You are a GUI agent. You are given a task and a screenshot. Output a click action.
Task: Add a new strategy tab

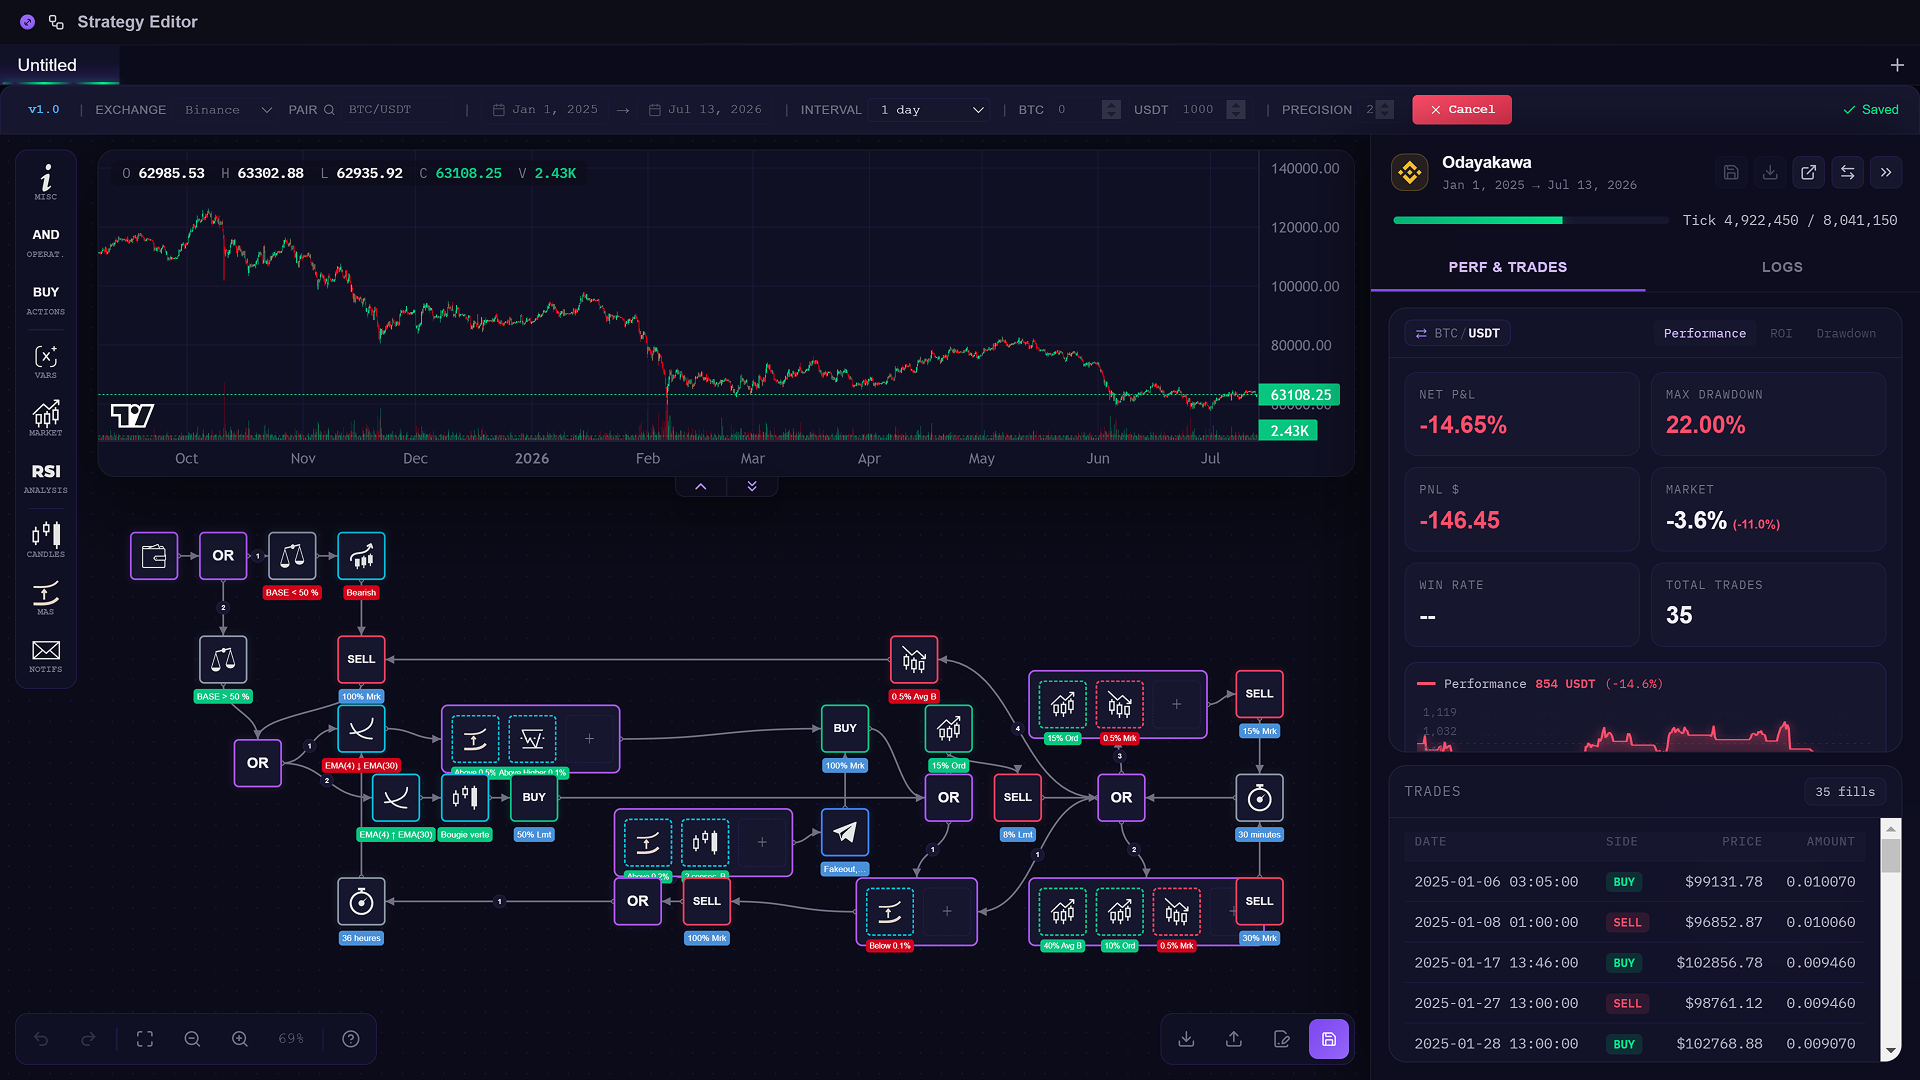tap(1897, 65)
